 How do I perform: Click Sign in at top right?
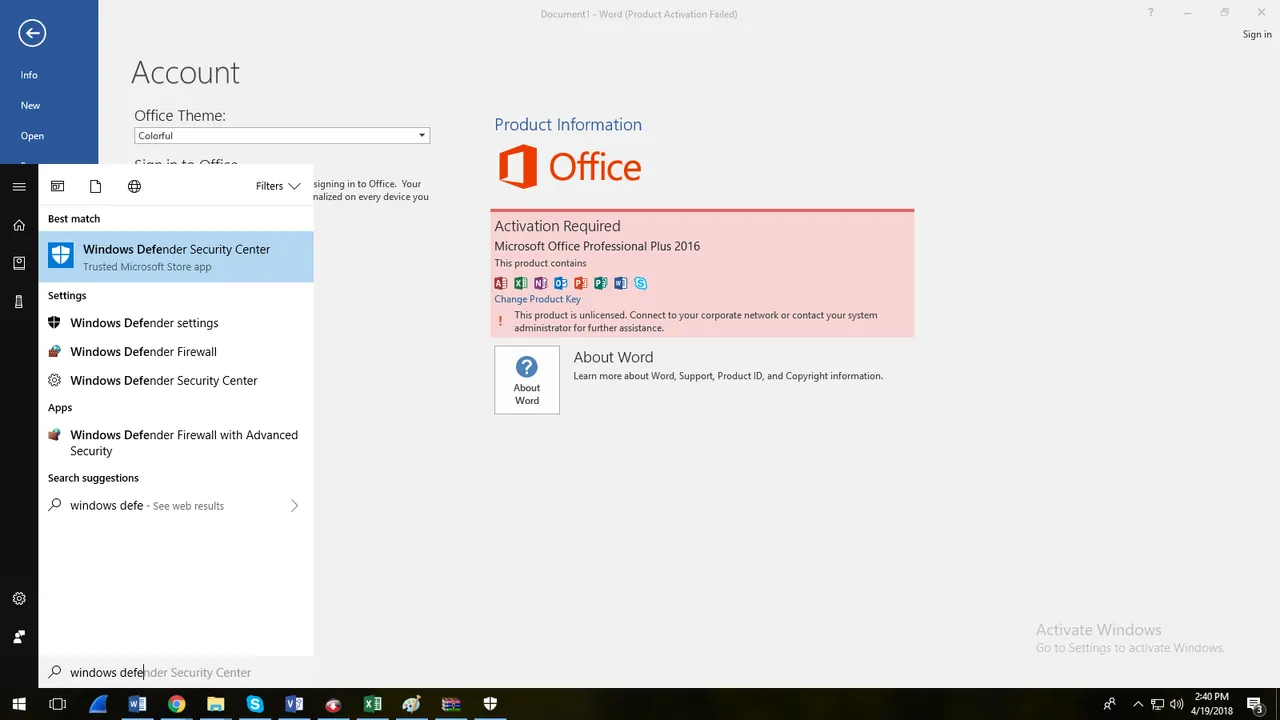coord(1257,34)
